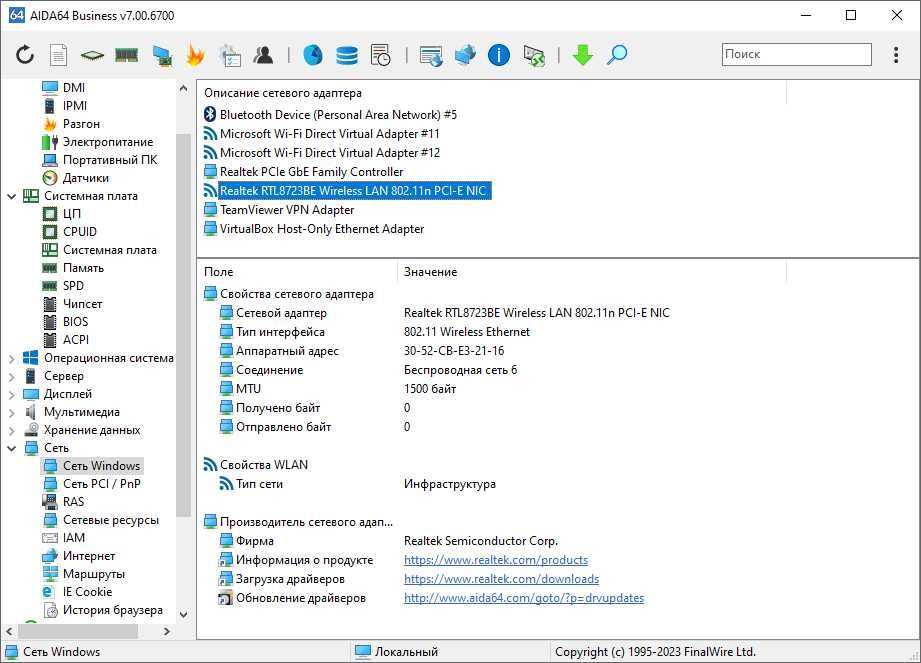
Task: Open the audit checklist toolbar icon
Action: pos(230,56)
